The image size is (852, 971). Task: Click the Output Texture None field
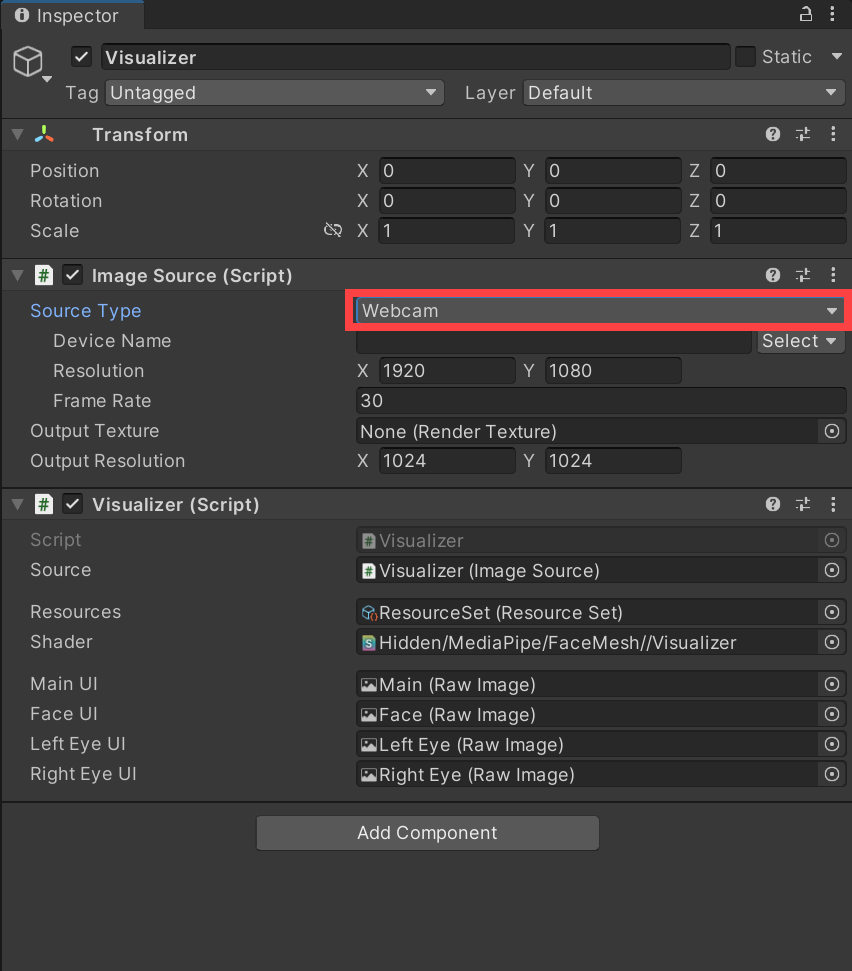point(587,431)
